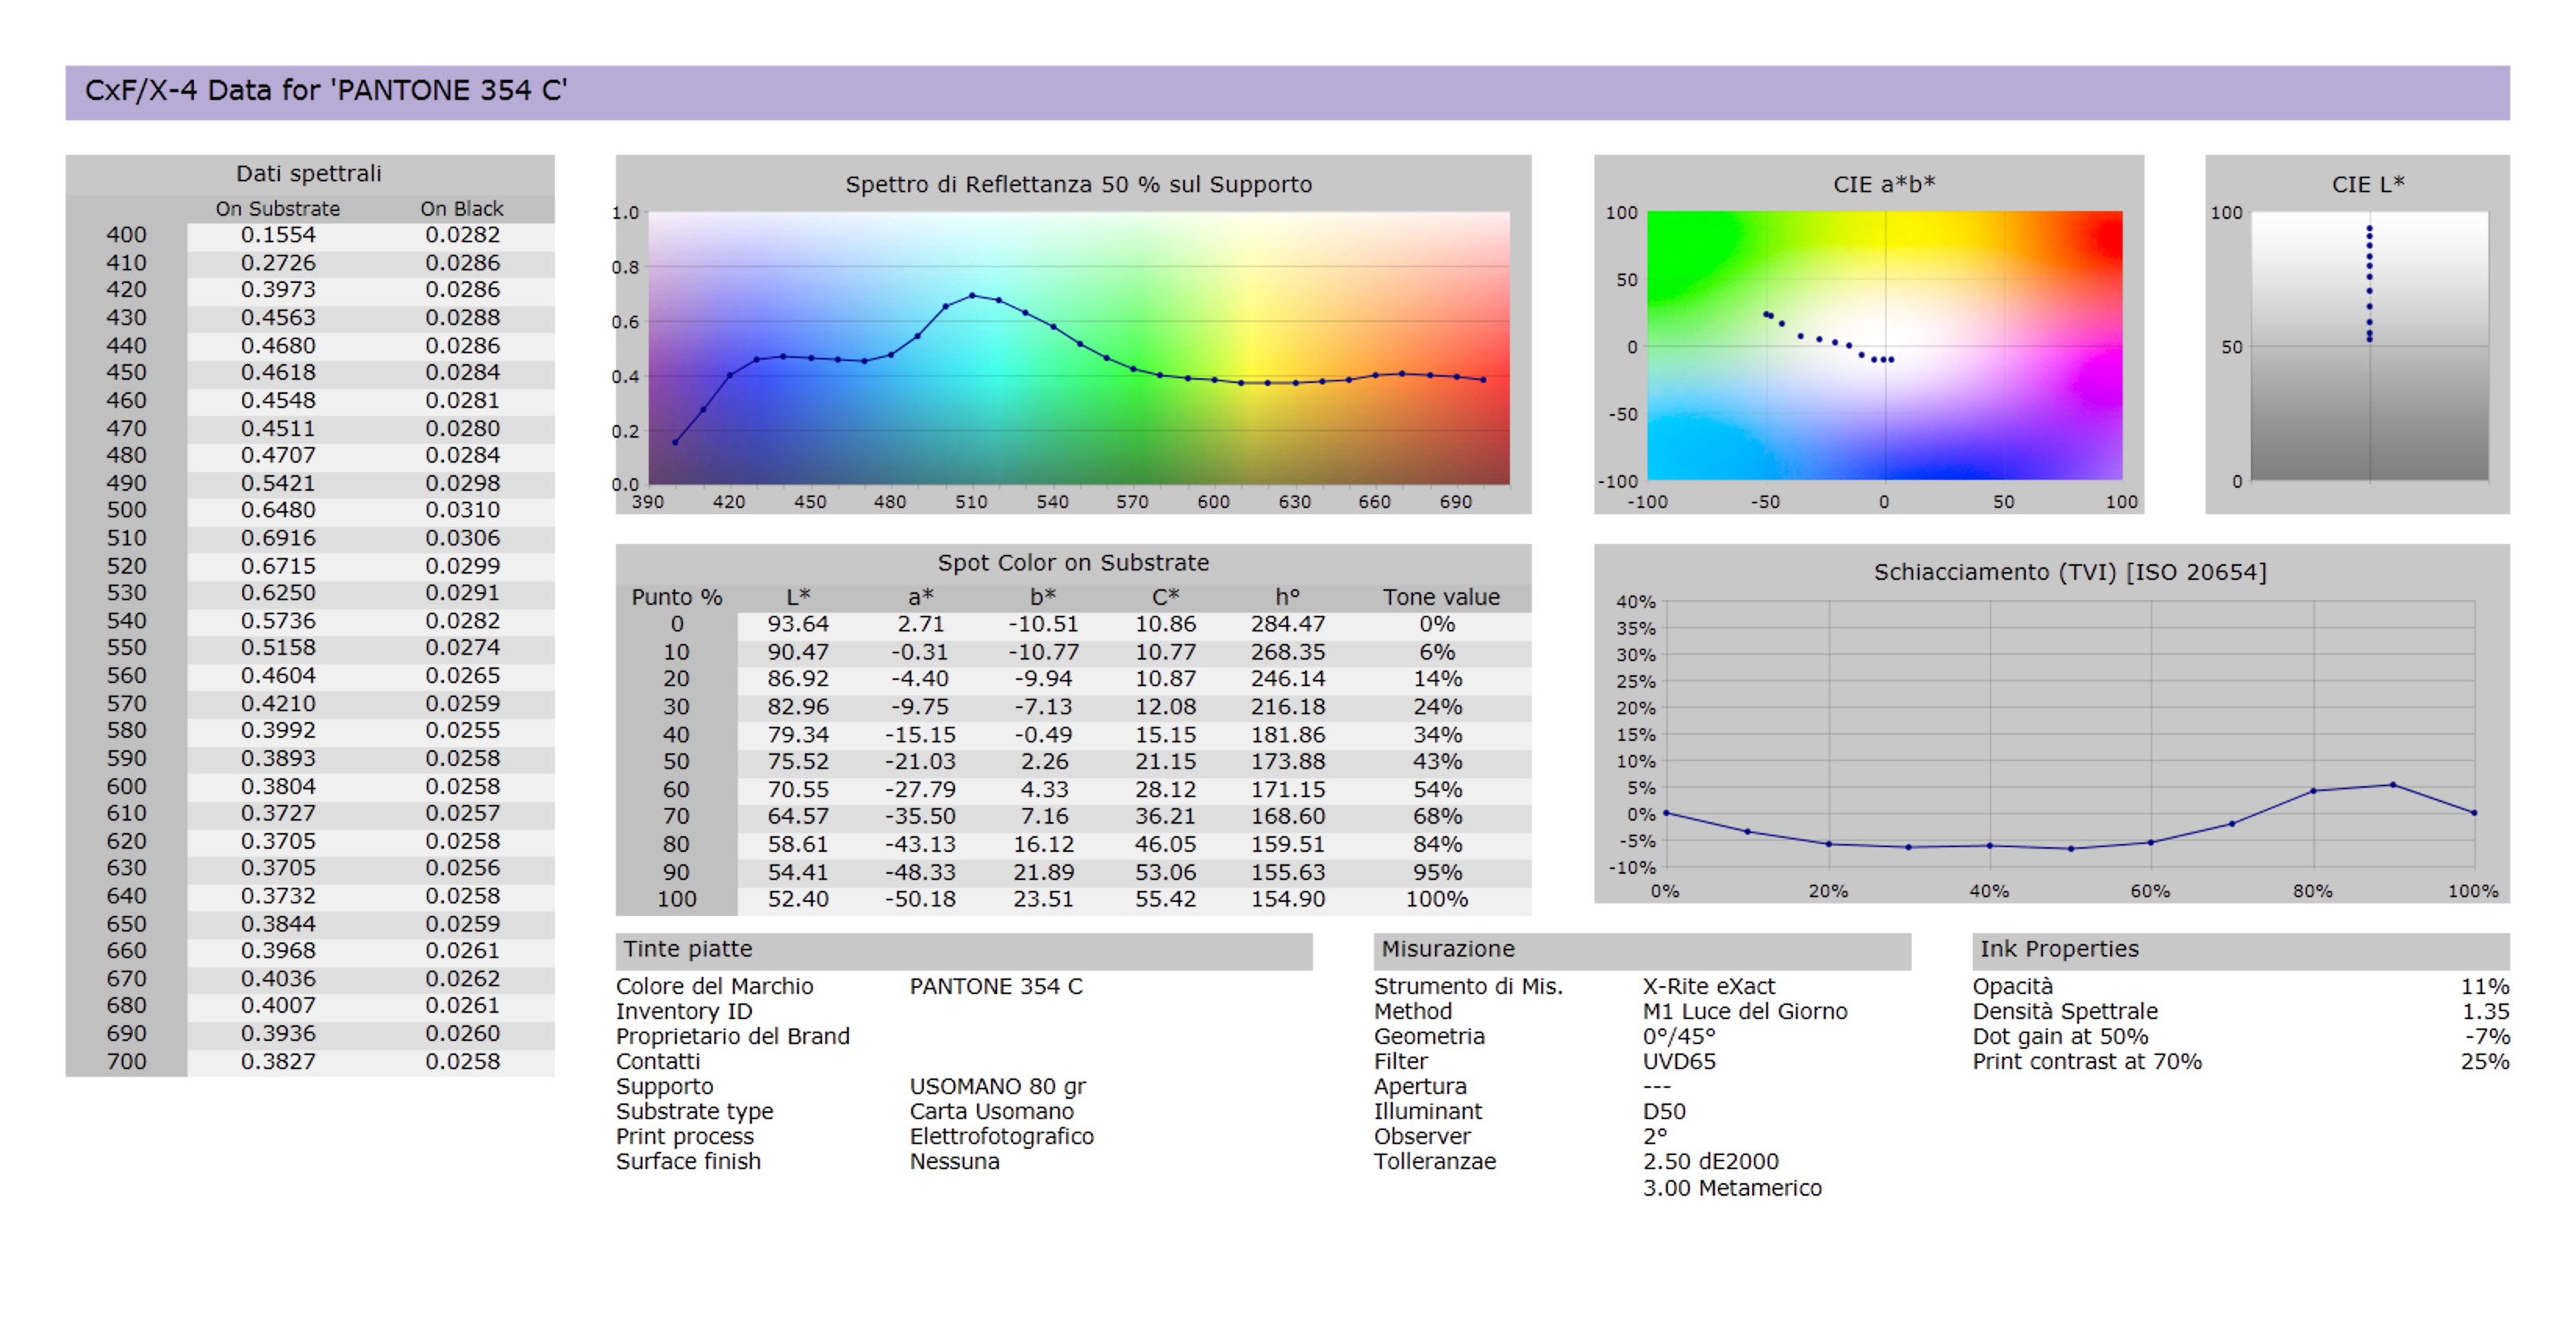
Task: Click the CIE a*b* color diagram
Action: click(x=1884, y=346)
